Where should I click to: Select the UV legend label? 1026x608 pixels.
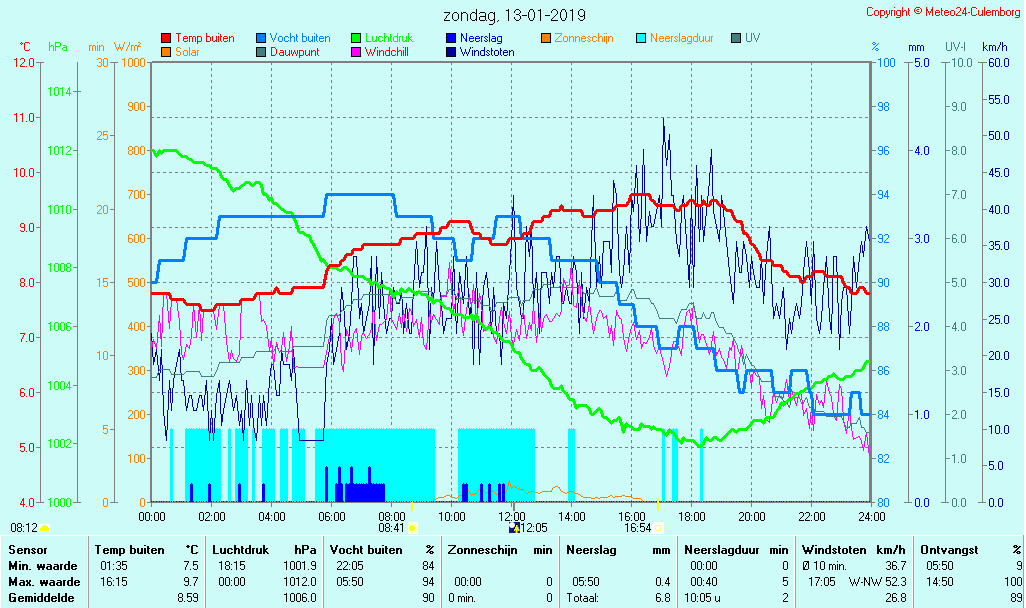752,38
